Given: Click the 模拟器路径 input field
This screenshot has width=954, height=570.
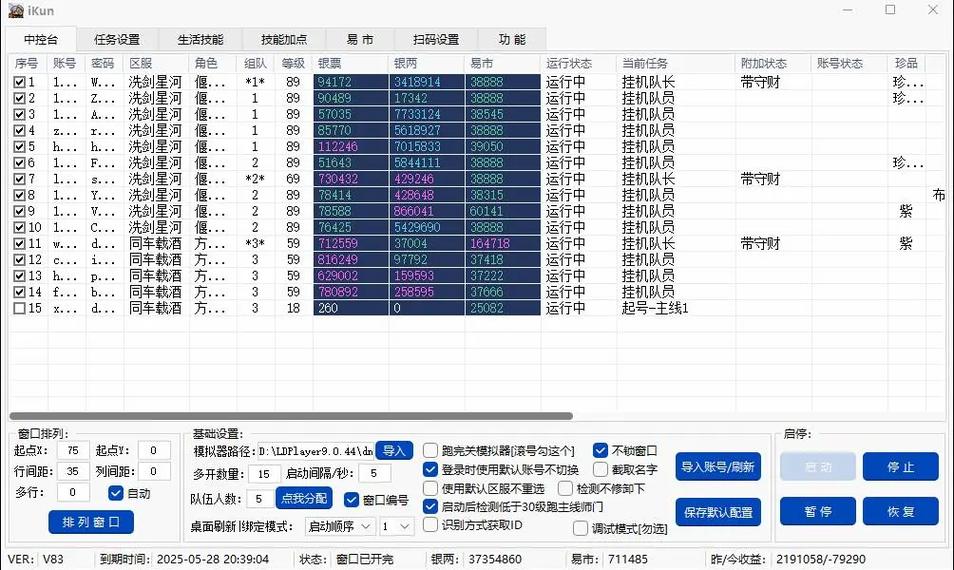Looking at the screenshot, I should (x=316, y=451).
